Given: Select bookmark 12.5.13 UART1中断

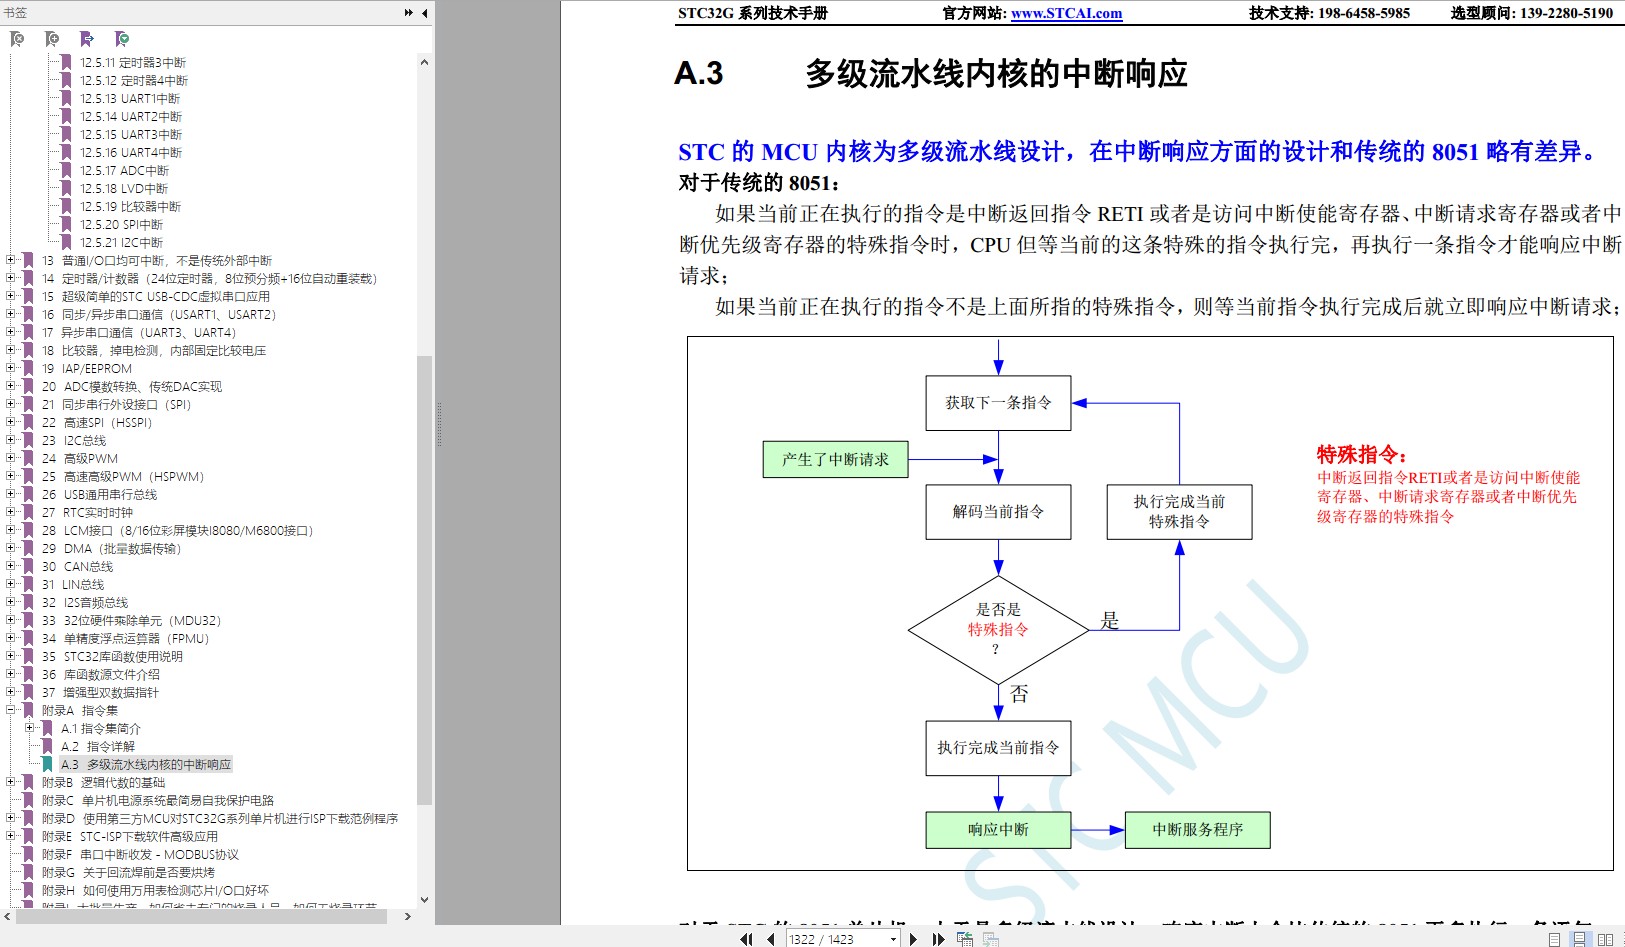Looking at the screenshot, I should point(130,99).
